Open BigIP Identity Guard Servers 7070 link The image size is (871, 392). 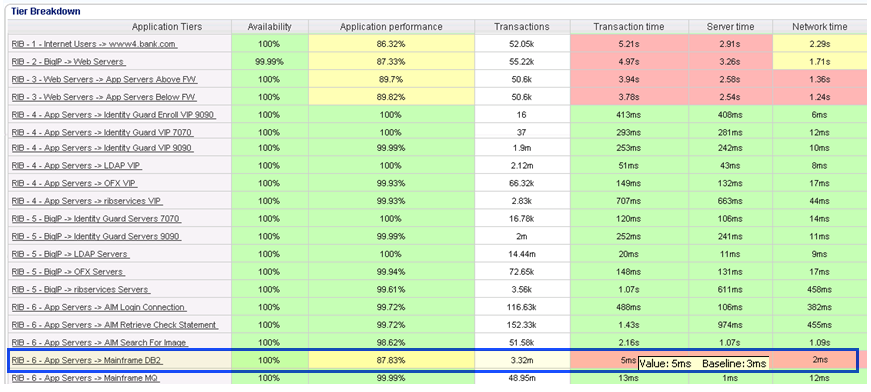pos(96,219)
